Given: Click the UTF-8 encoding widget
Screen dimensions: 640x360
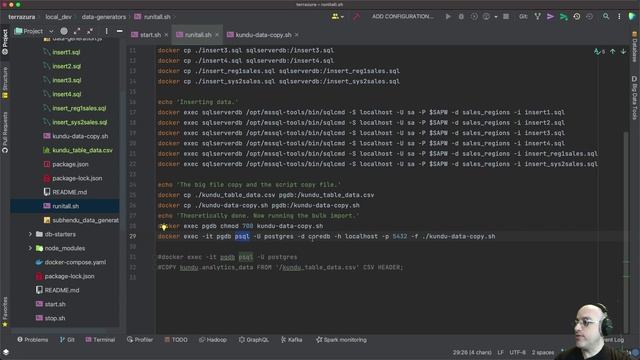Looking at the screenshot, I should point(518,352).
